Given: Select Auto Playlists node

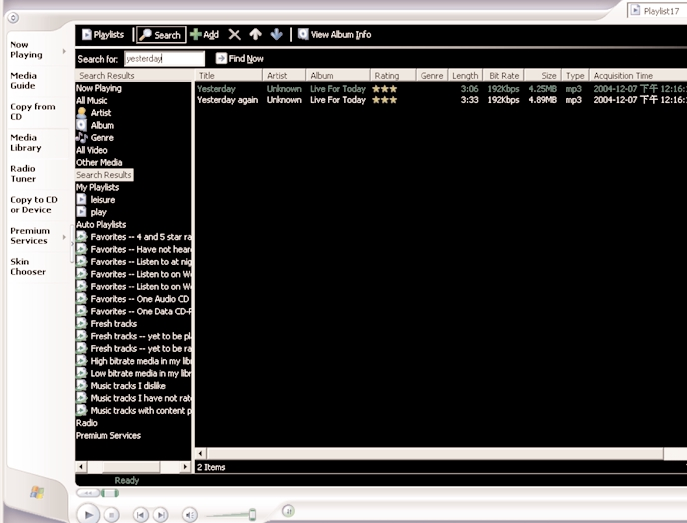Looking at the screenshot, I should pyautogui.click(x=101, y=225).
